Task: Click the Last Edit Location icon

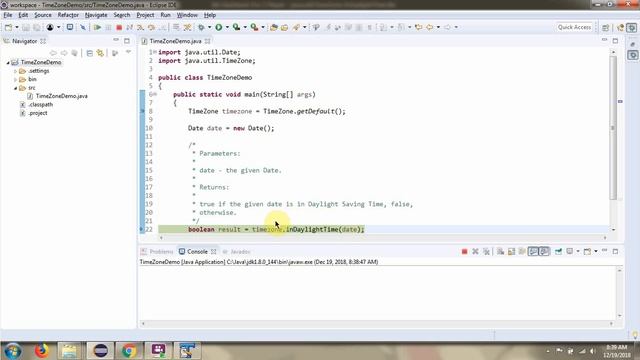Action: (418, 27)
